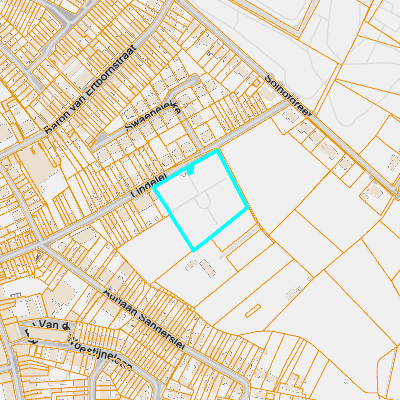
Task: Click the Baron van Ertbornstraat street label
Action: tap(91, 89)
